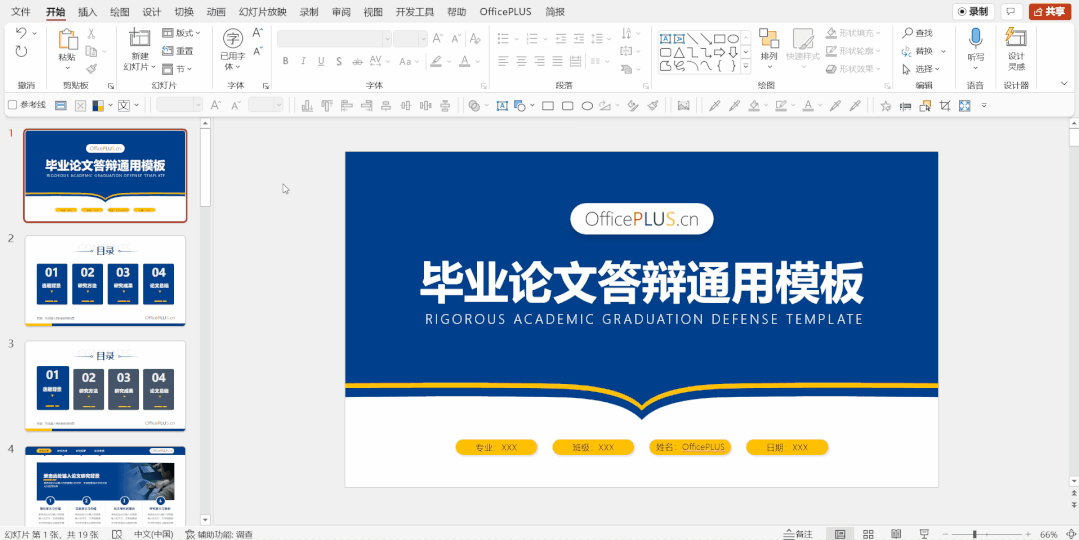Select slide 2 目录 thumbnail
The height and width of the screenshot is (540, 1079).
tap(105, 281)
